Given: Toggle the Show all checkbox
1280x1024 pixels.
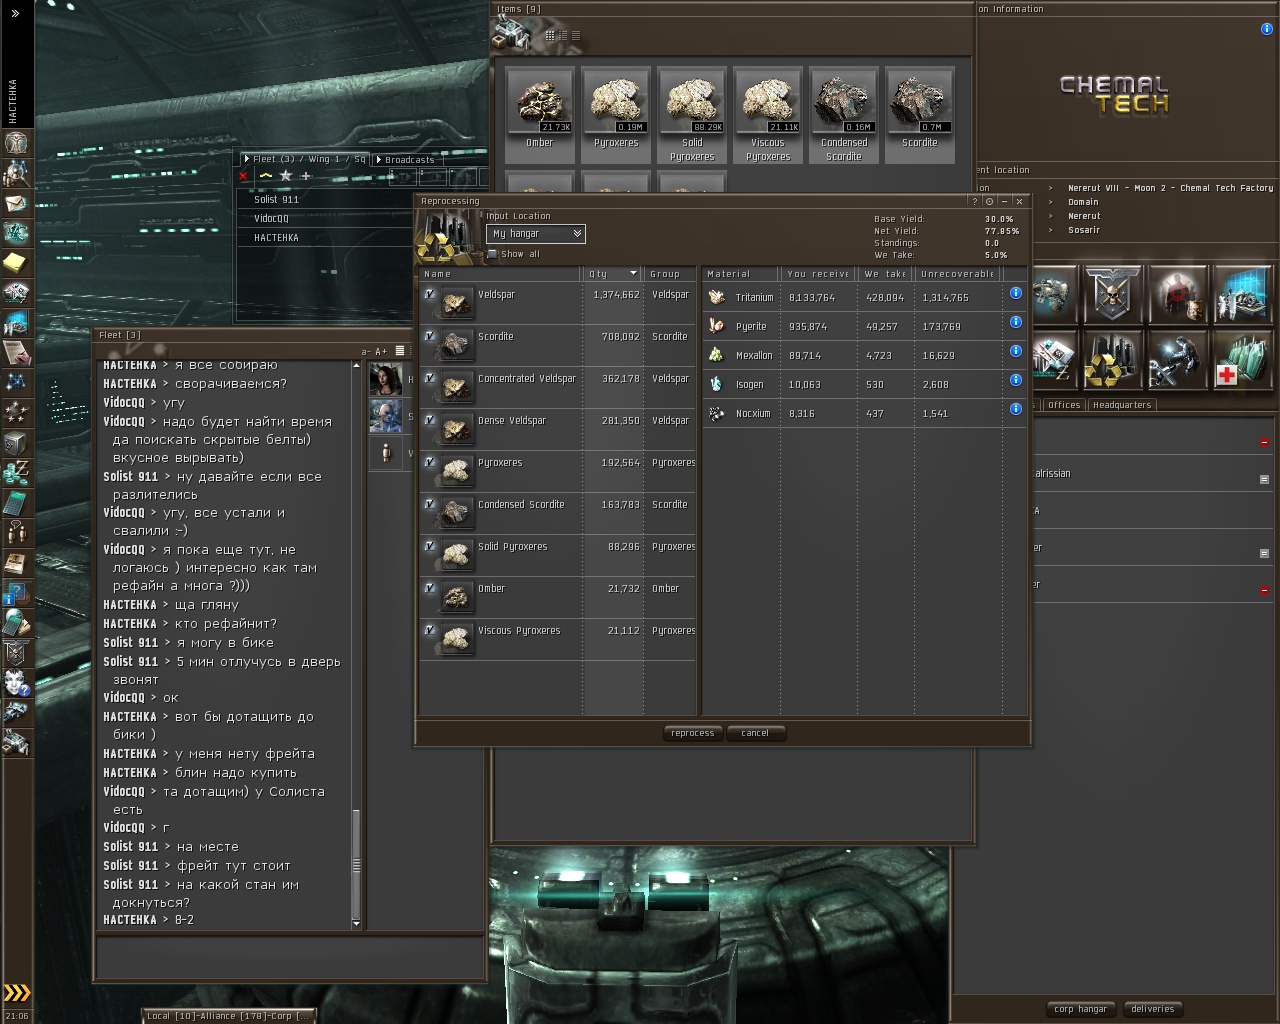Looking at the screenshot, I should pyautogui.click(x=492, y=254).
